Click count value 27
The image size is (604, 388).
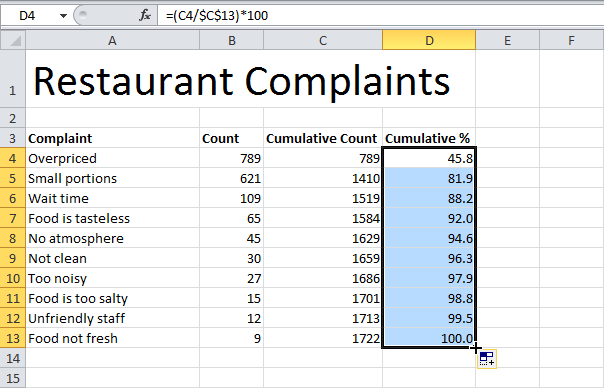point(232,279)
